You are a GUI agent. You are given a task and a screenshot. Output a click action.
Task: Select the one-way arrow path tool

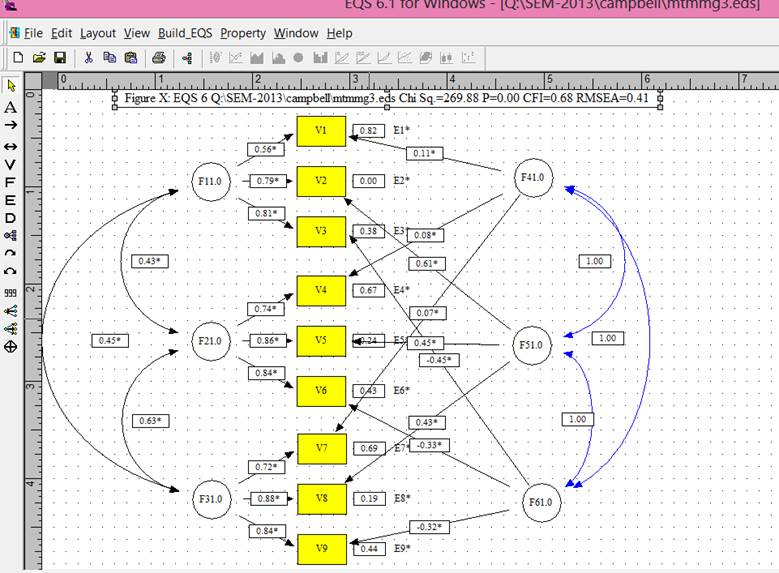click(x=10, y=125)
